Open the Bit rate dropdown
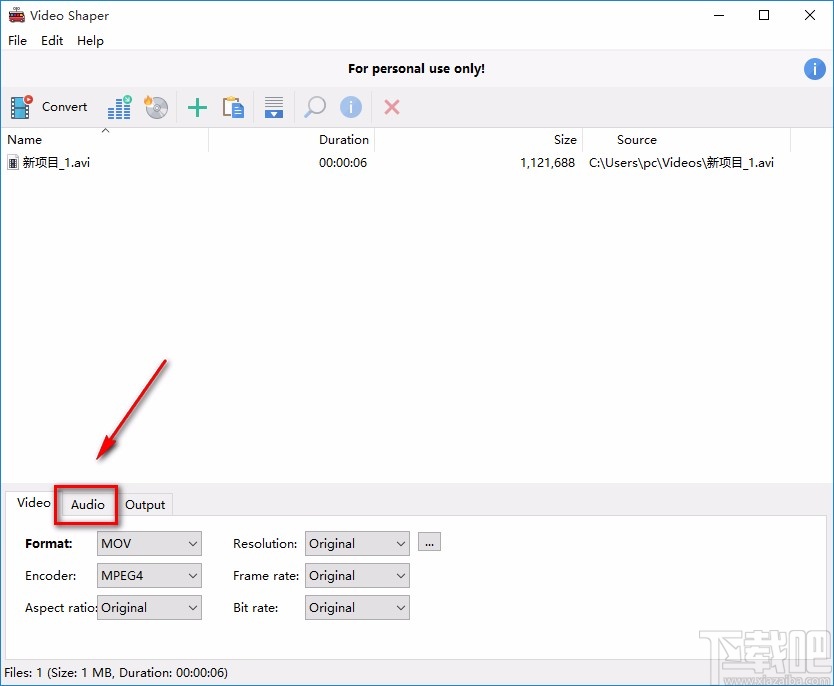This screenshot has width=834, height=686. pos(357,607)
